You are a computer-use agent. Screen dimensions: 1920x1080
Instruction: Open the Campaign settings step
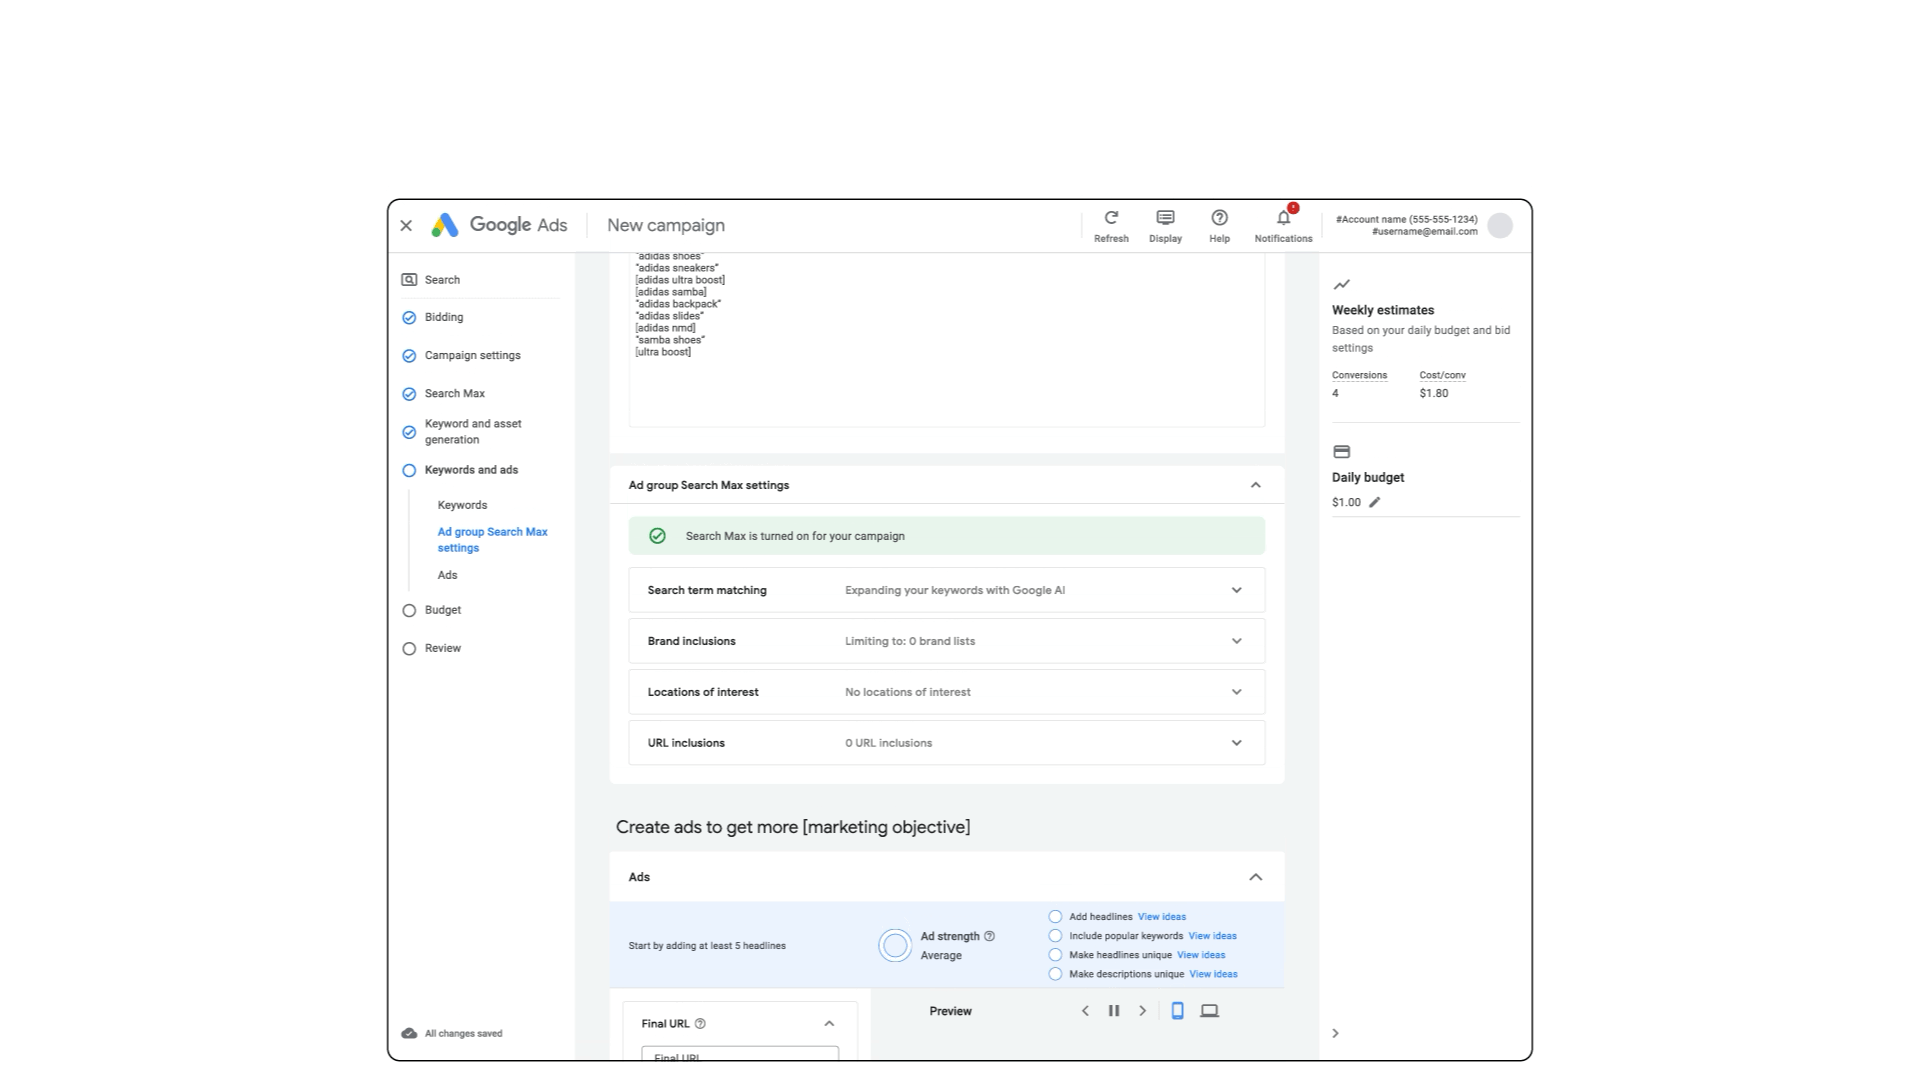pos(472,355)
